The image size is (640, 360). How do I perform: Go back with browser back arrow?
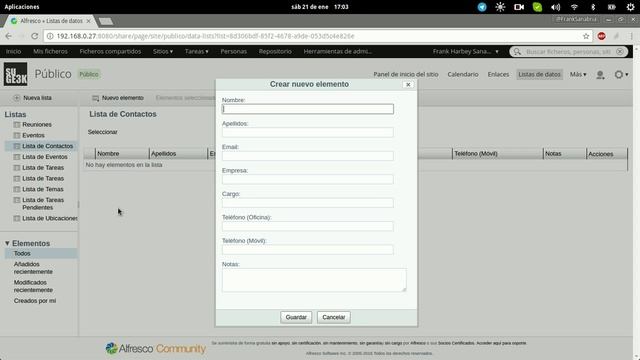[9, 36]
